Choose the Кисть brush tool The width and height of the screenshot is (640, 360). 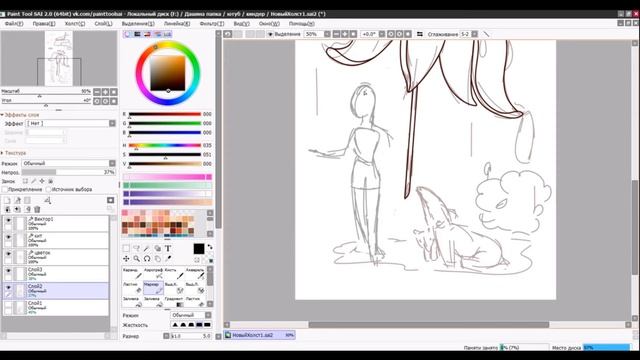[x=174, y=274]
